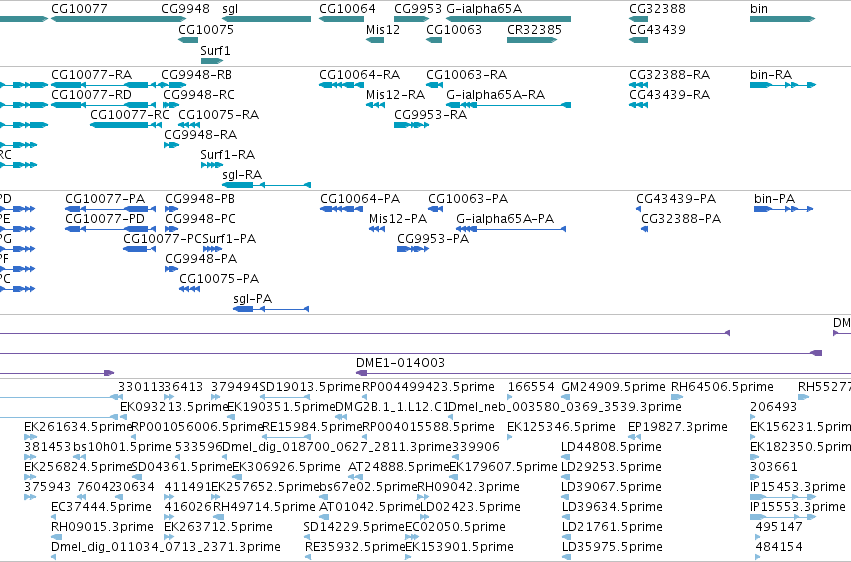The image size is (851, 562).
Task: Click the CG10077-RD transcript label
Action: (x=92, y=94)
